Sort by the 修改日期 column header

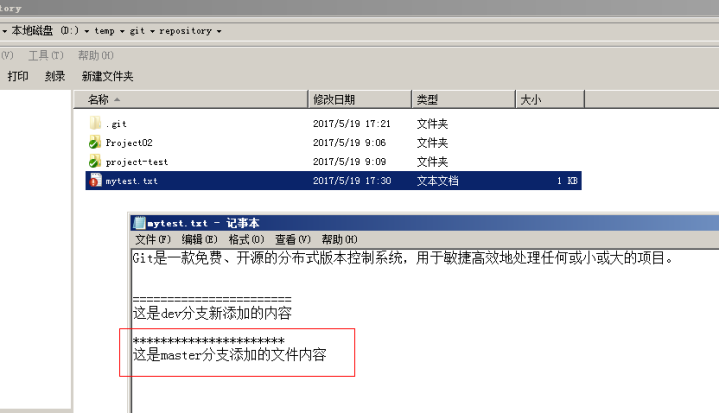(360, 100)
